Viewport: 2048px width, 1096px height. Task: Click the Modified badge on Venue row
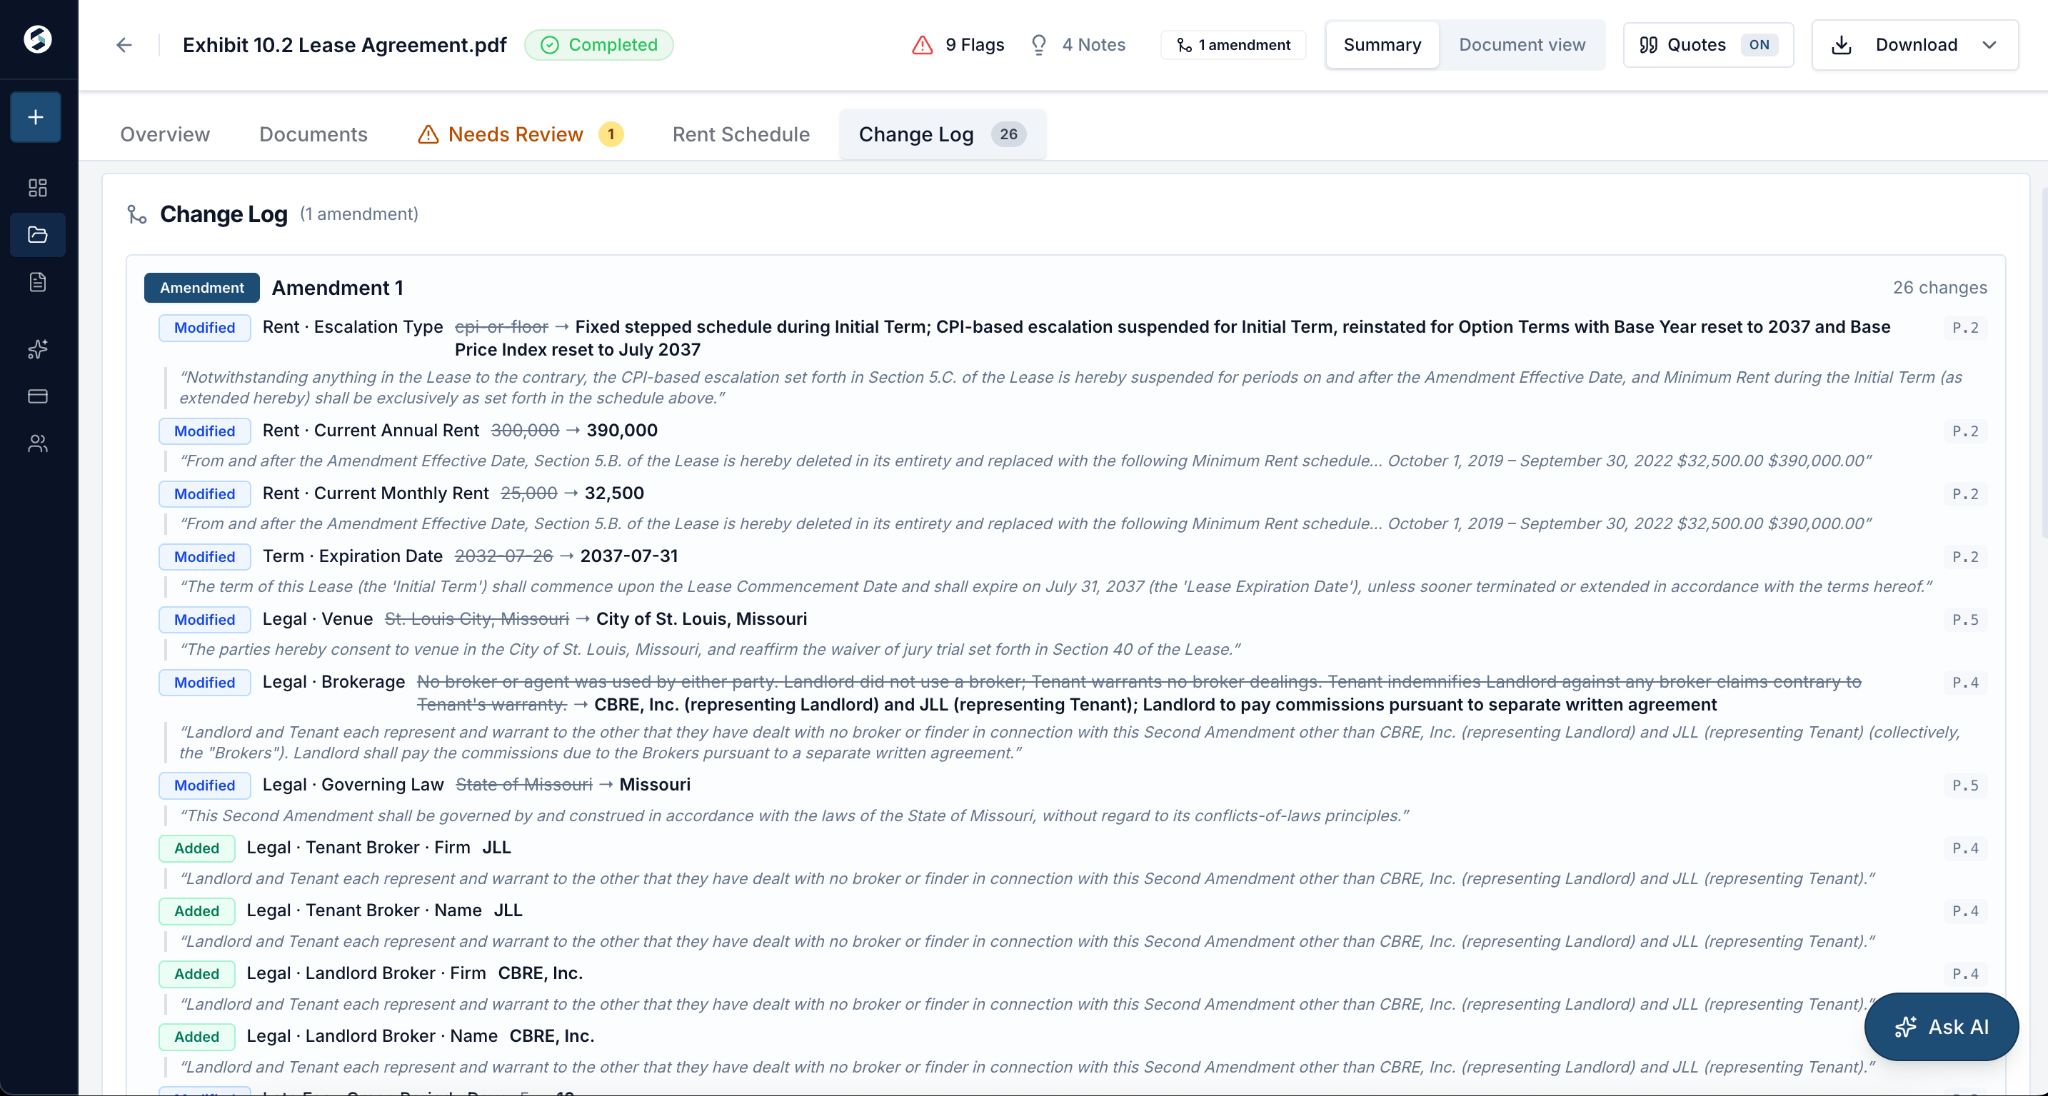[205, 620]
